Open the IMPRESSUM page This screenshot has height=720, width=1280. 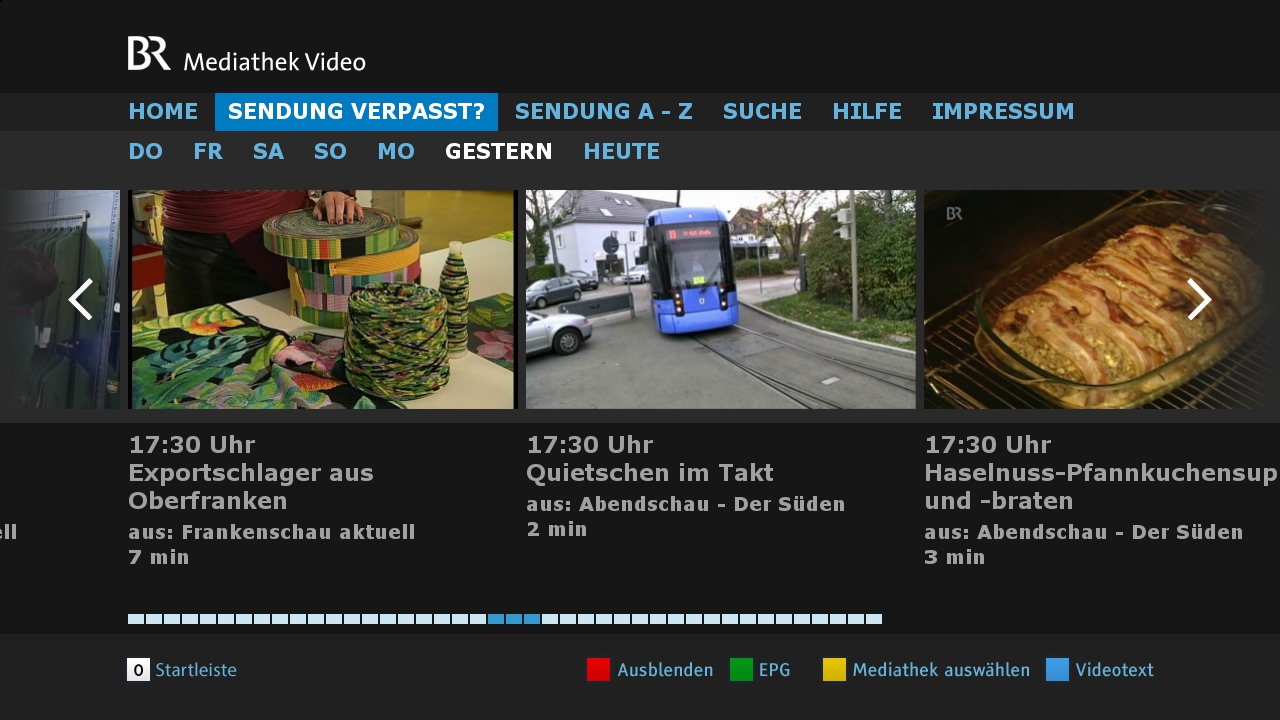(x=1003, y=111)
